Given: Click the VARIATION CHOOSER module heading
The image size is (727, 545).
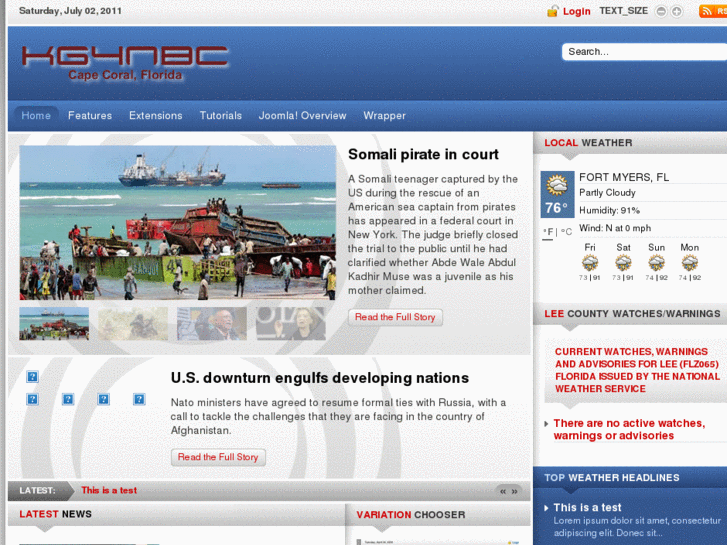Looking at the screenshot, I should [x=411, y=515].
